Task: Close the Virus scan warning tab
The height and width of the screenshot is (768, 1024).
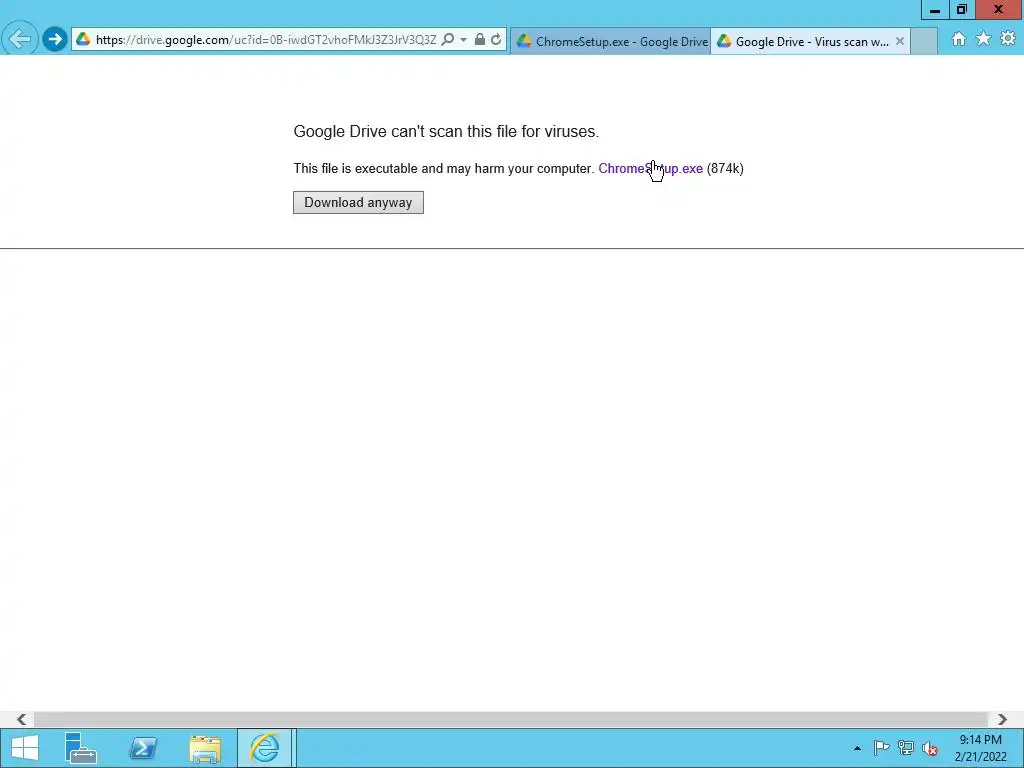Action: 900,41
